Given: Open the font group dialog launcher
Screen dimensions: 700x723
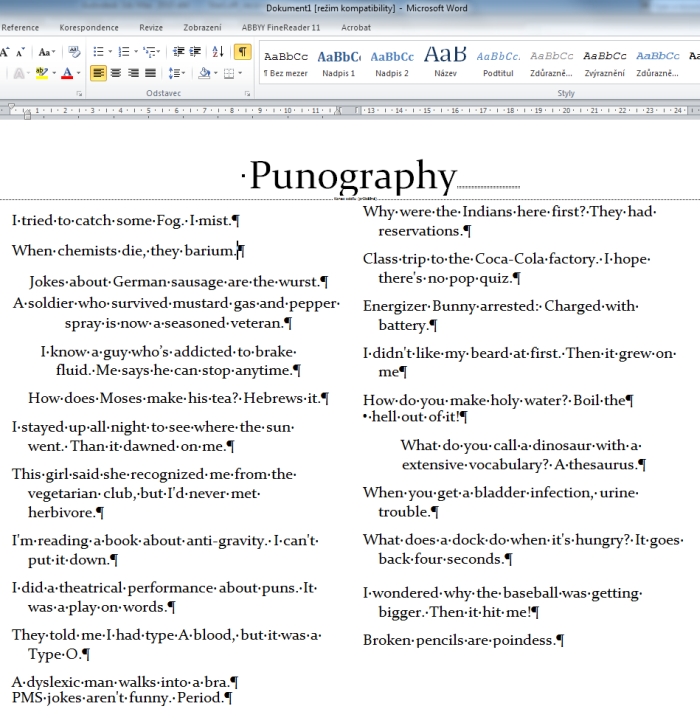Looking at the screenshot, I should click(79, 94).
